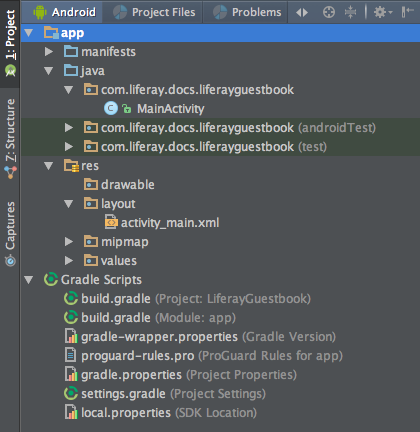Select the MainActivity class
This screenshot has width=420, height=432.
(x=171, y=109)
